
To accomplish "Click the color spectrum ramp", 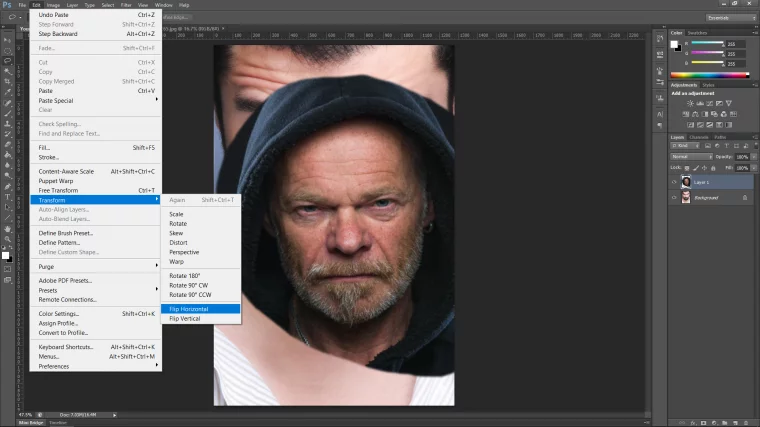I will 710,75.
